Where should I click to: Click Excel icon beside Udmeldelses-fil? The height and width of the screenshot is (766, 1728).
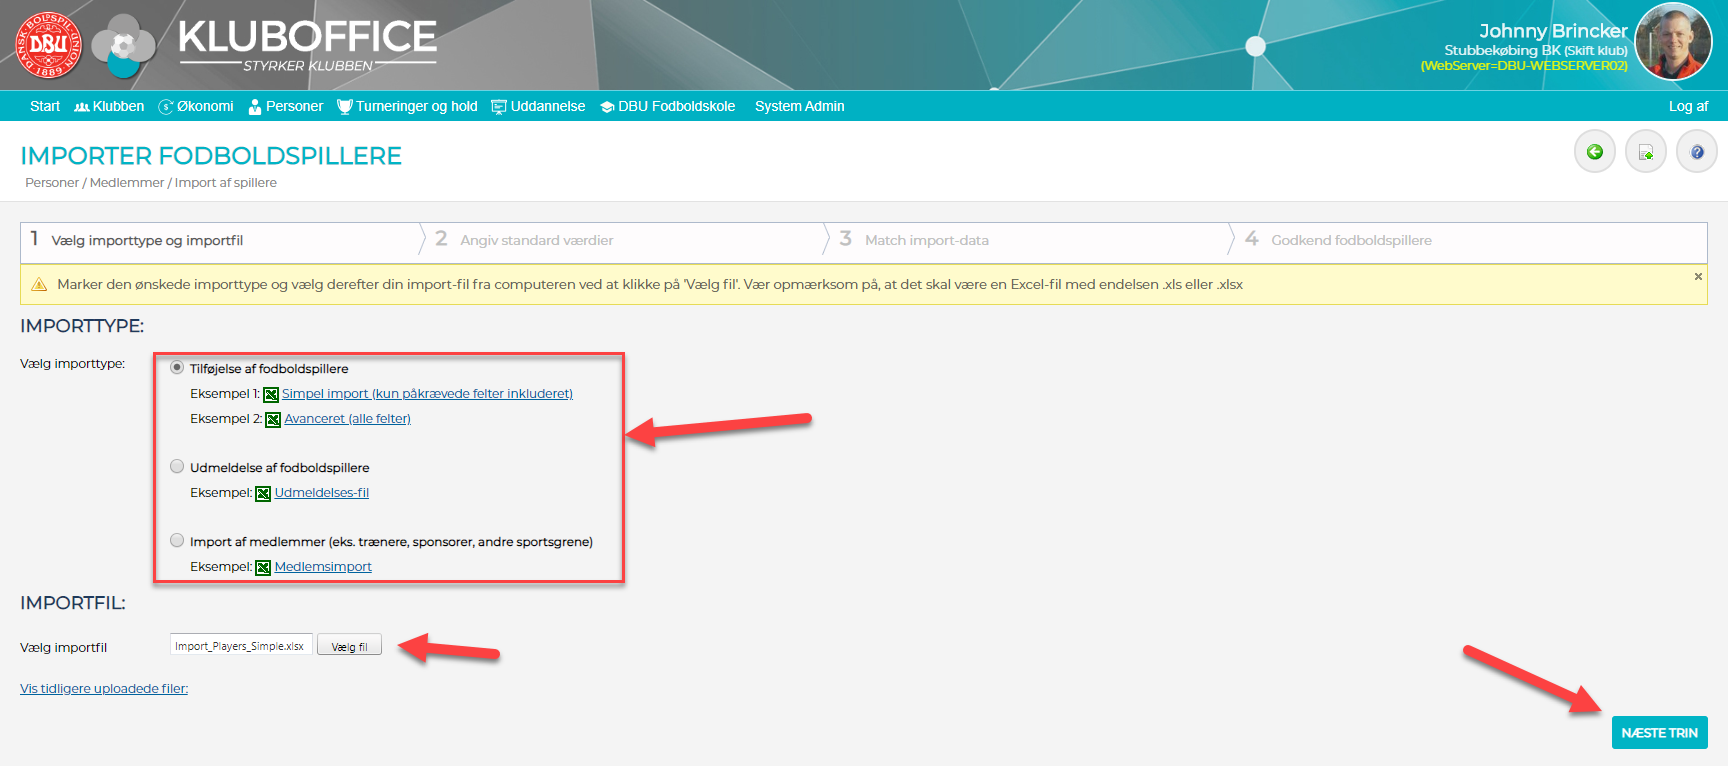[x=263, y=493]
